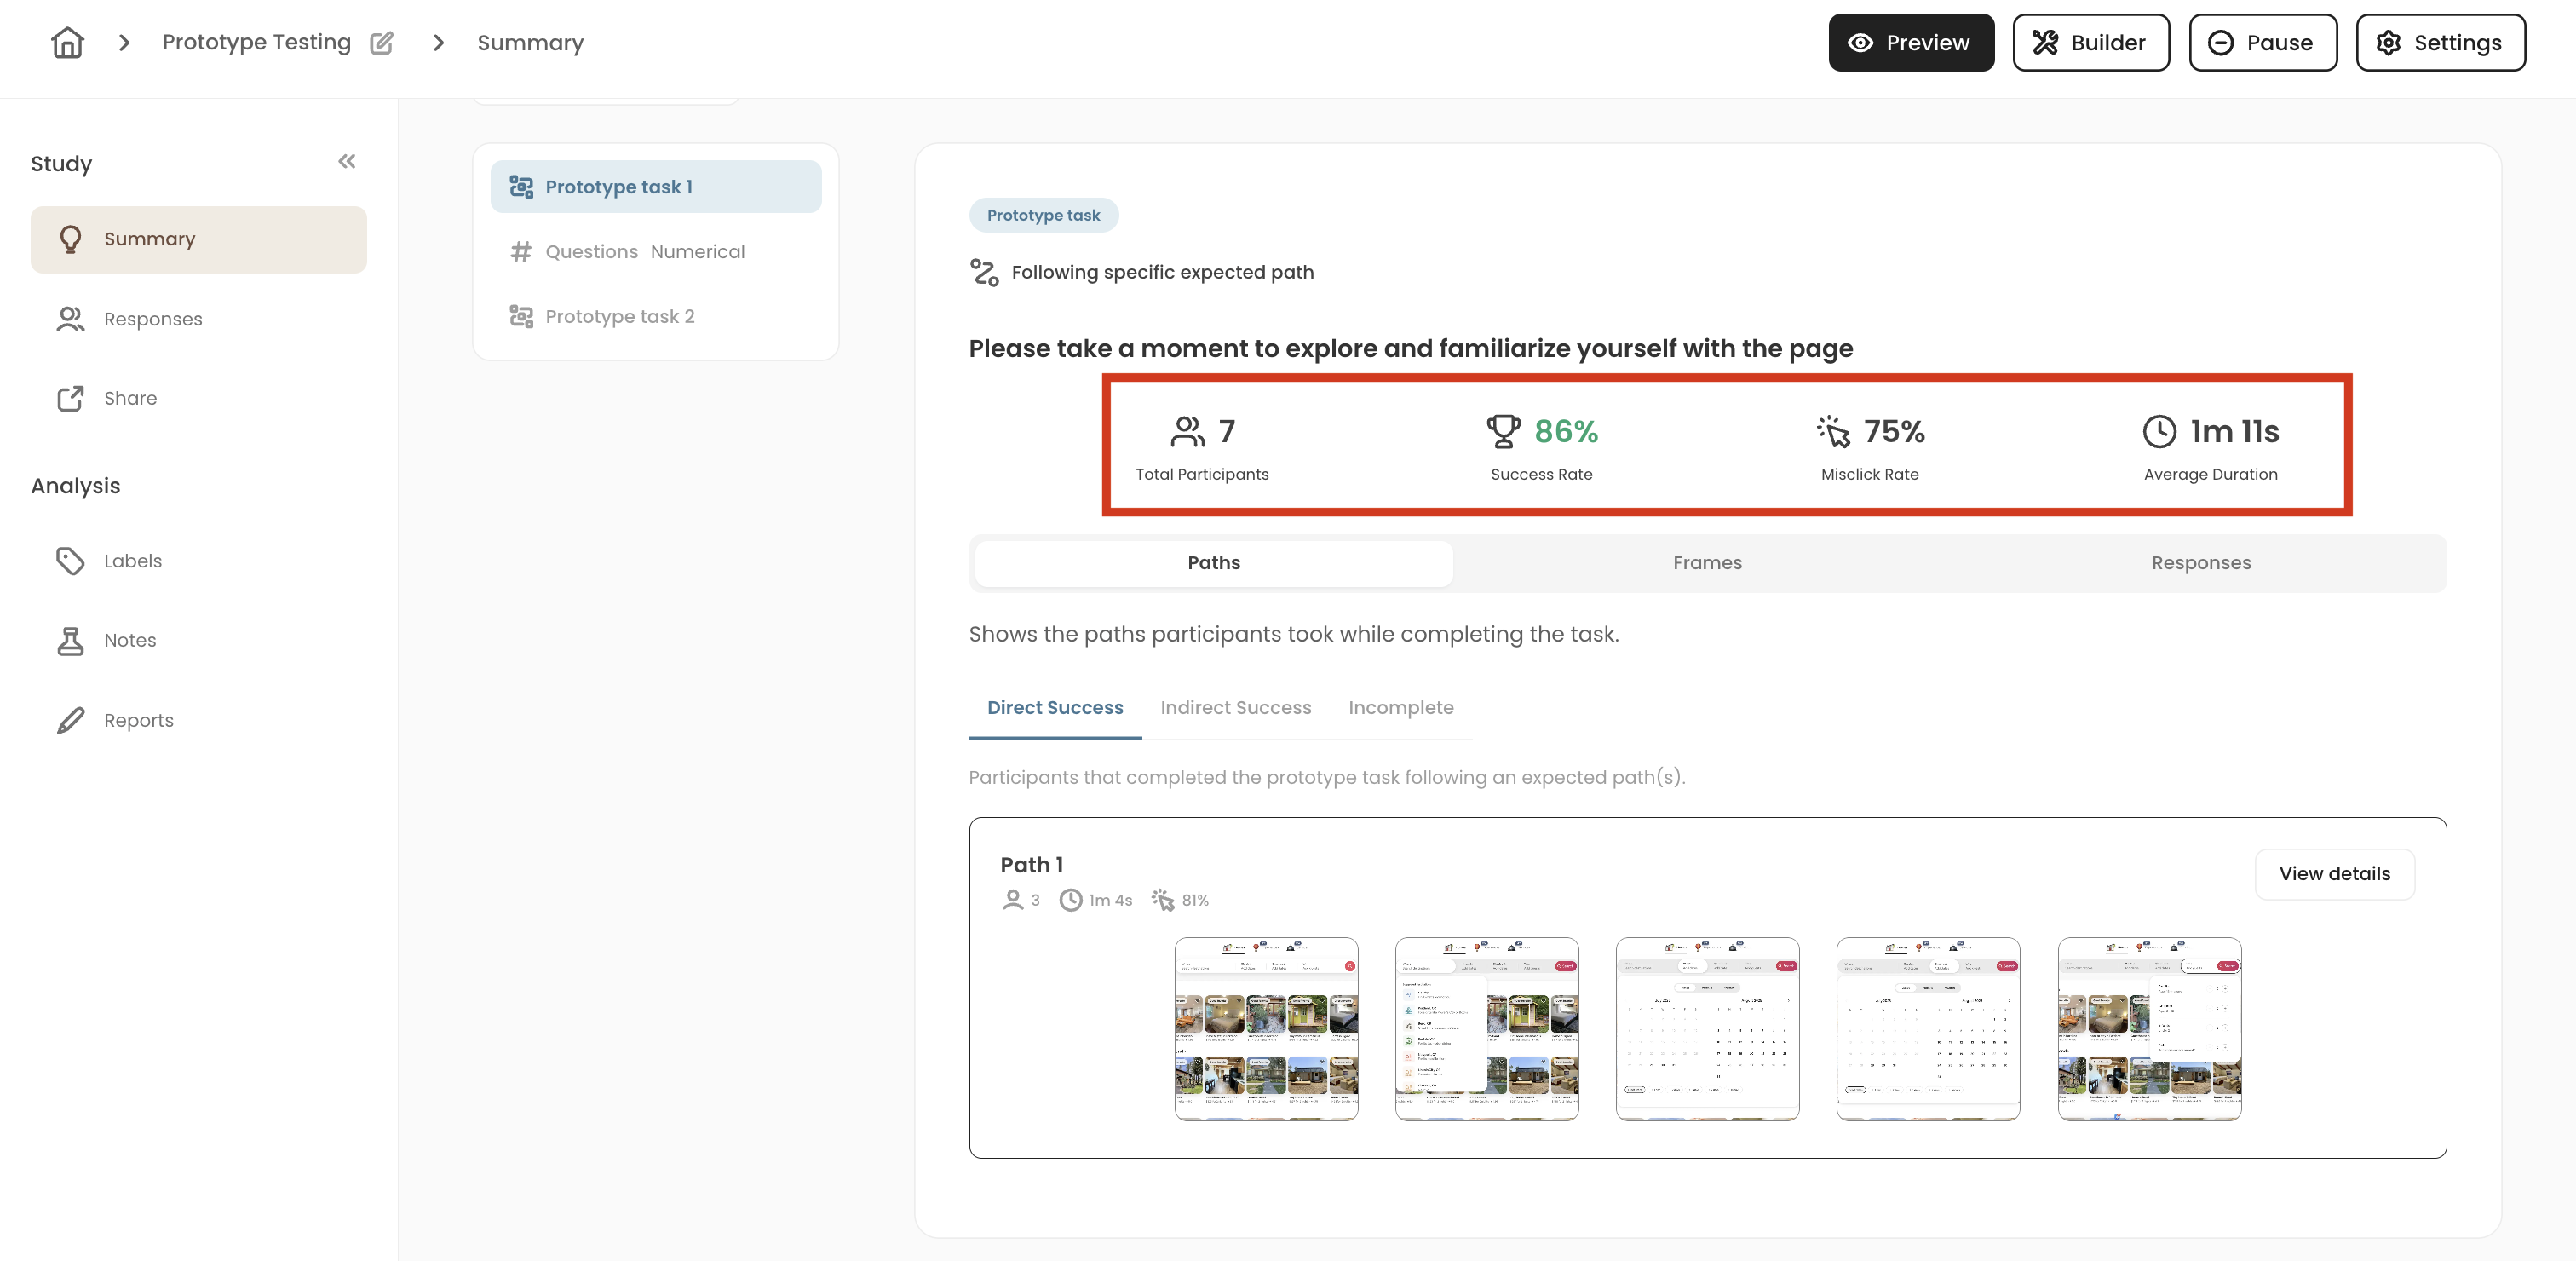Click the tools icon in Builder button
Image resolution: width=2576 pixels, height=1261 pixels.
pyautogui.click(x=2045, y=43)
